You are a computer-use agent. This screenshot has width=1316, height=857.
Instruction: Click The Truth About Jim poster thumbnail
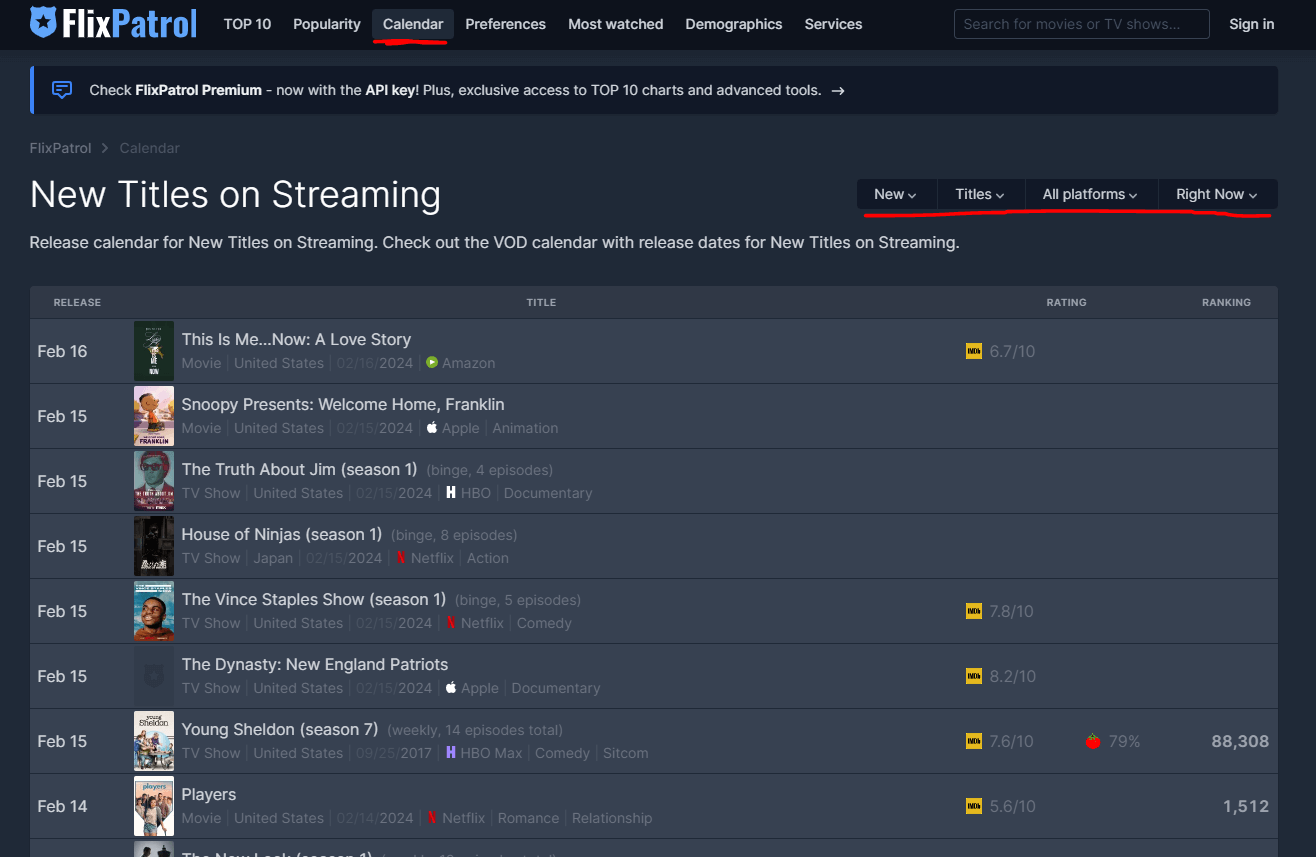pos(154,481)
